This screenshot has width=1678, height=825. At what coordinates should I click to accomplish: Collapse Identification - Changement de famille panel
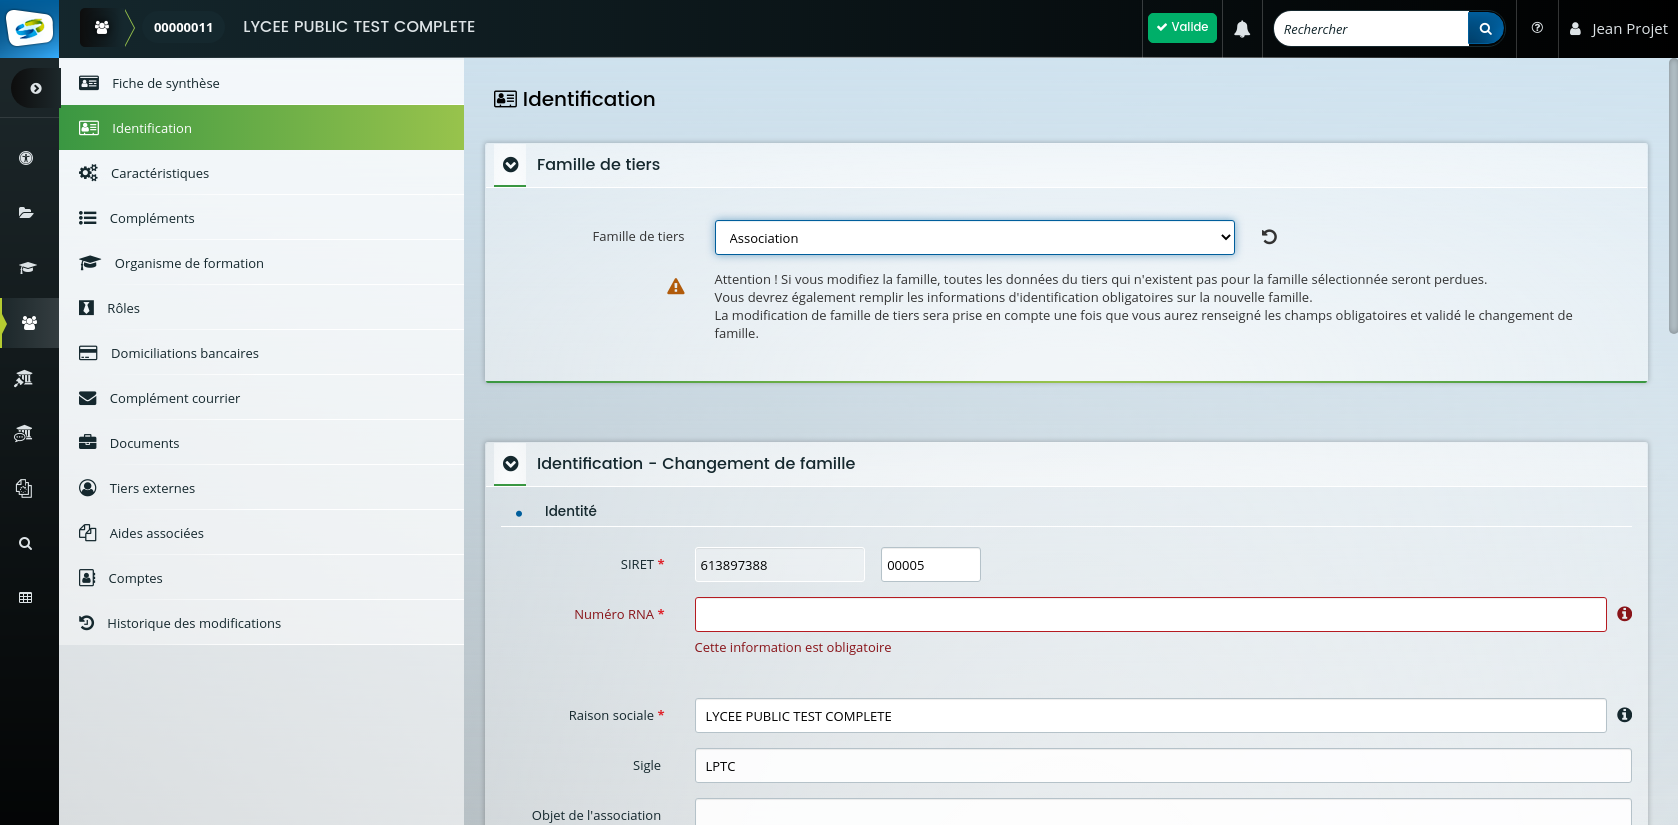(510, 464)
